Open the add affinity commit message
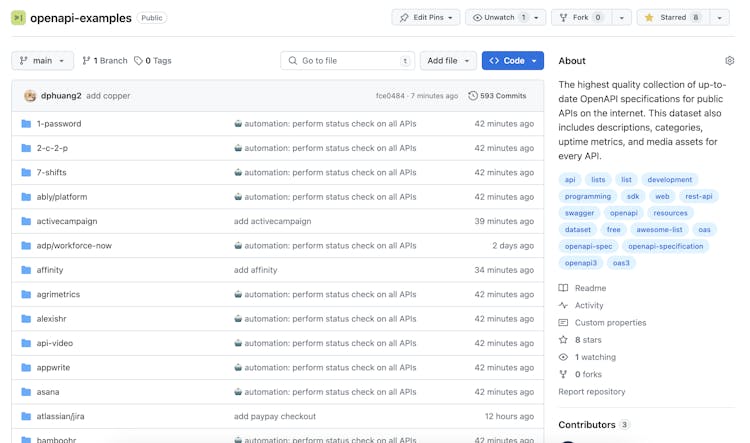 (x=255, y=270)
